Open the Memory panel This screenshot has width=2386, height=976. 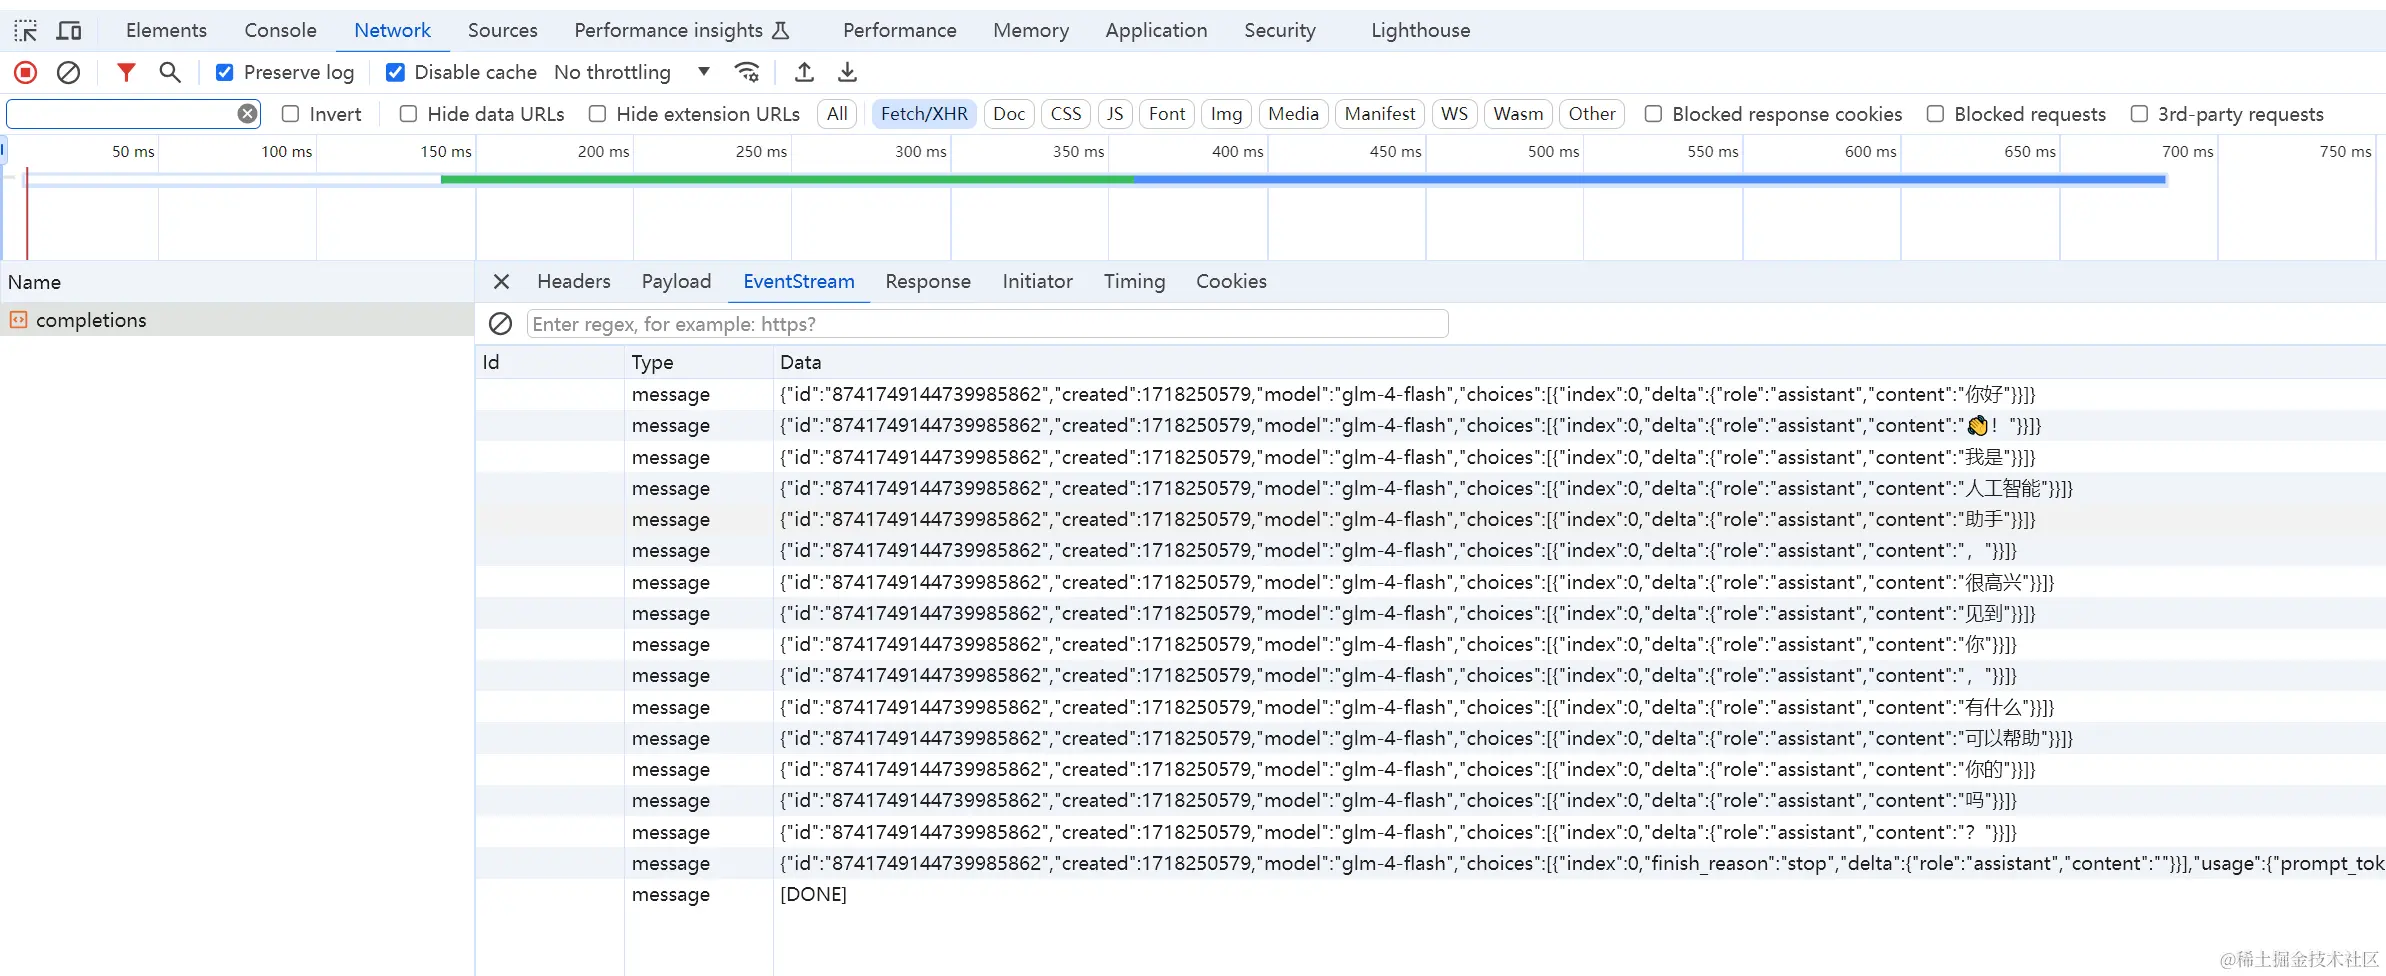tap(1030, 31)
